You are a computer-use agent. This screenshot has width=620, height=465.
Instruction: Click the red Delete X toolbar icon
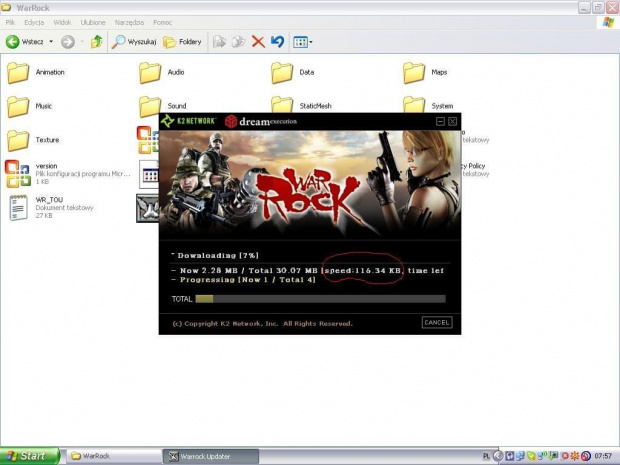258,42
